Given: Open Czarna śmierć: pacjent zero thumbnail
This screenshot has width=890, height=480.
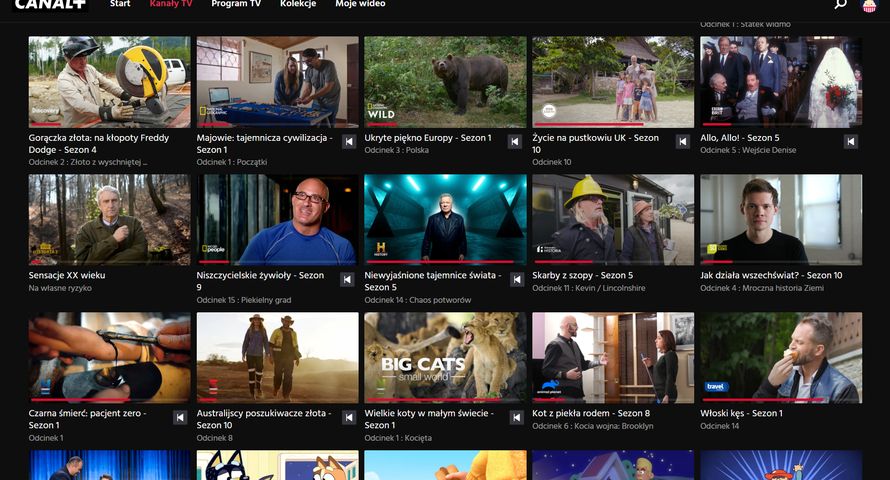Looking at the screenshot, I should [110, 357].
